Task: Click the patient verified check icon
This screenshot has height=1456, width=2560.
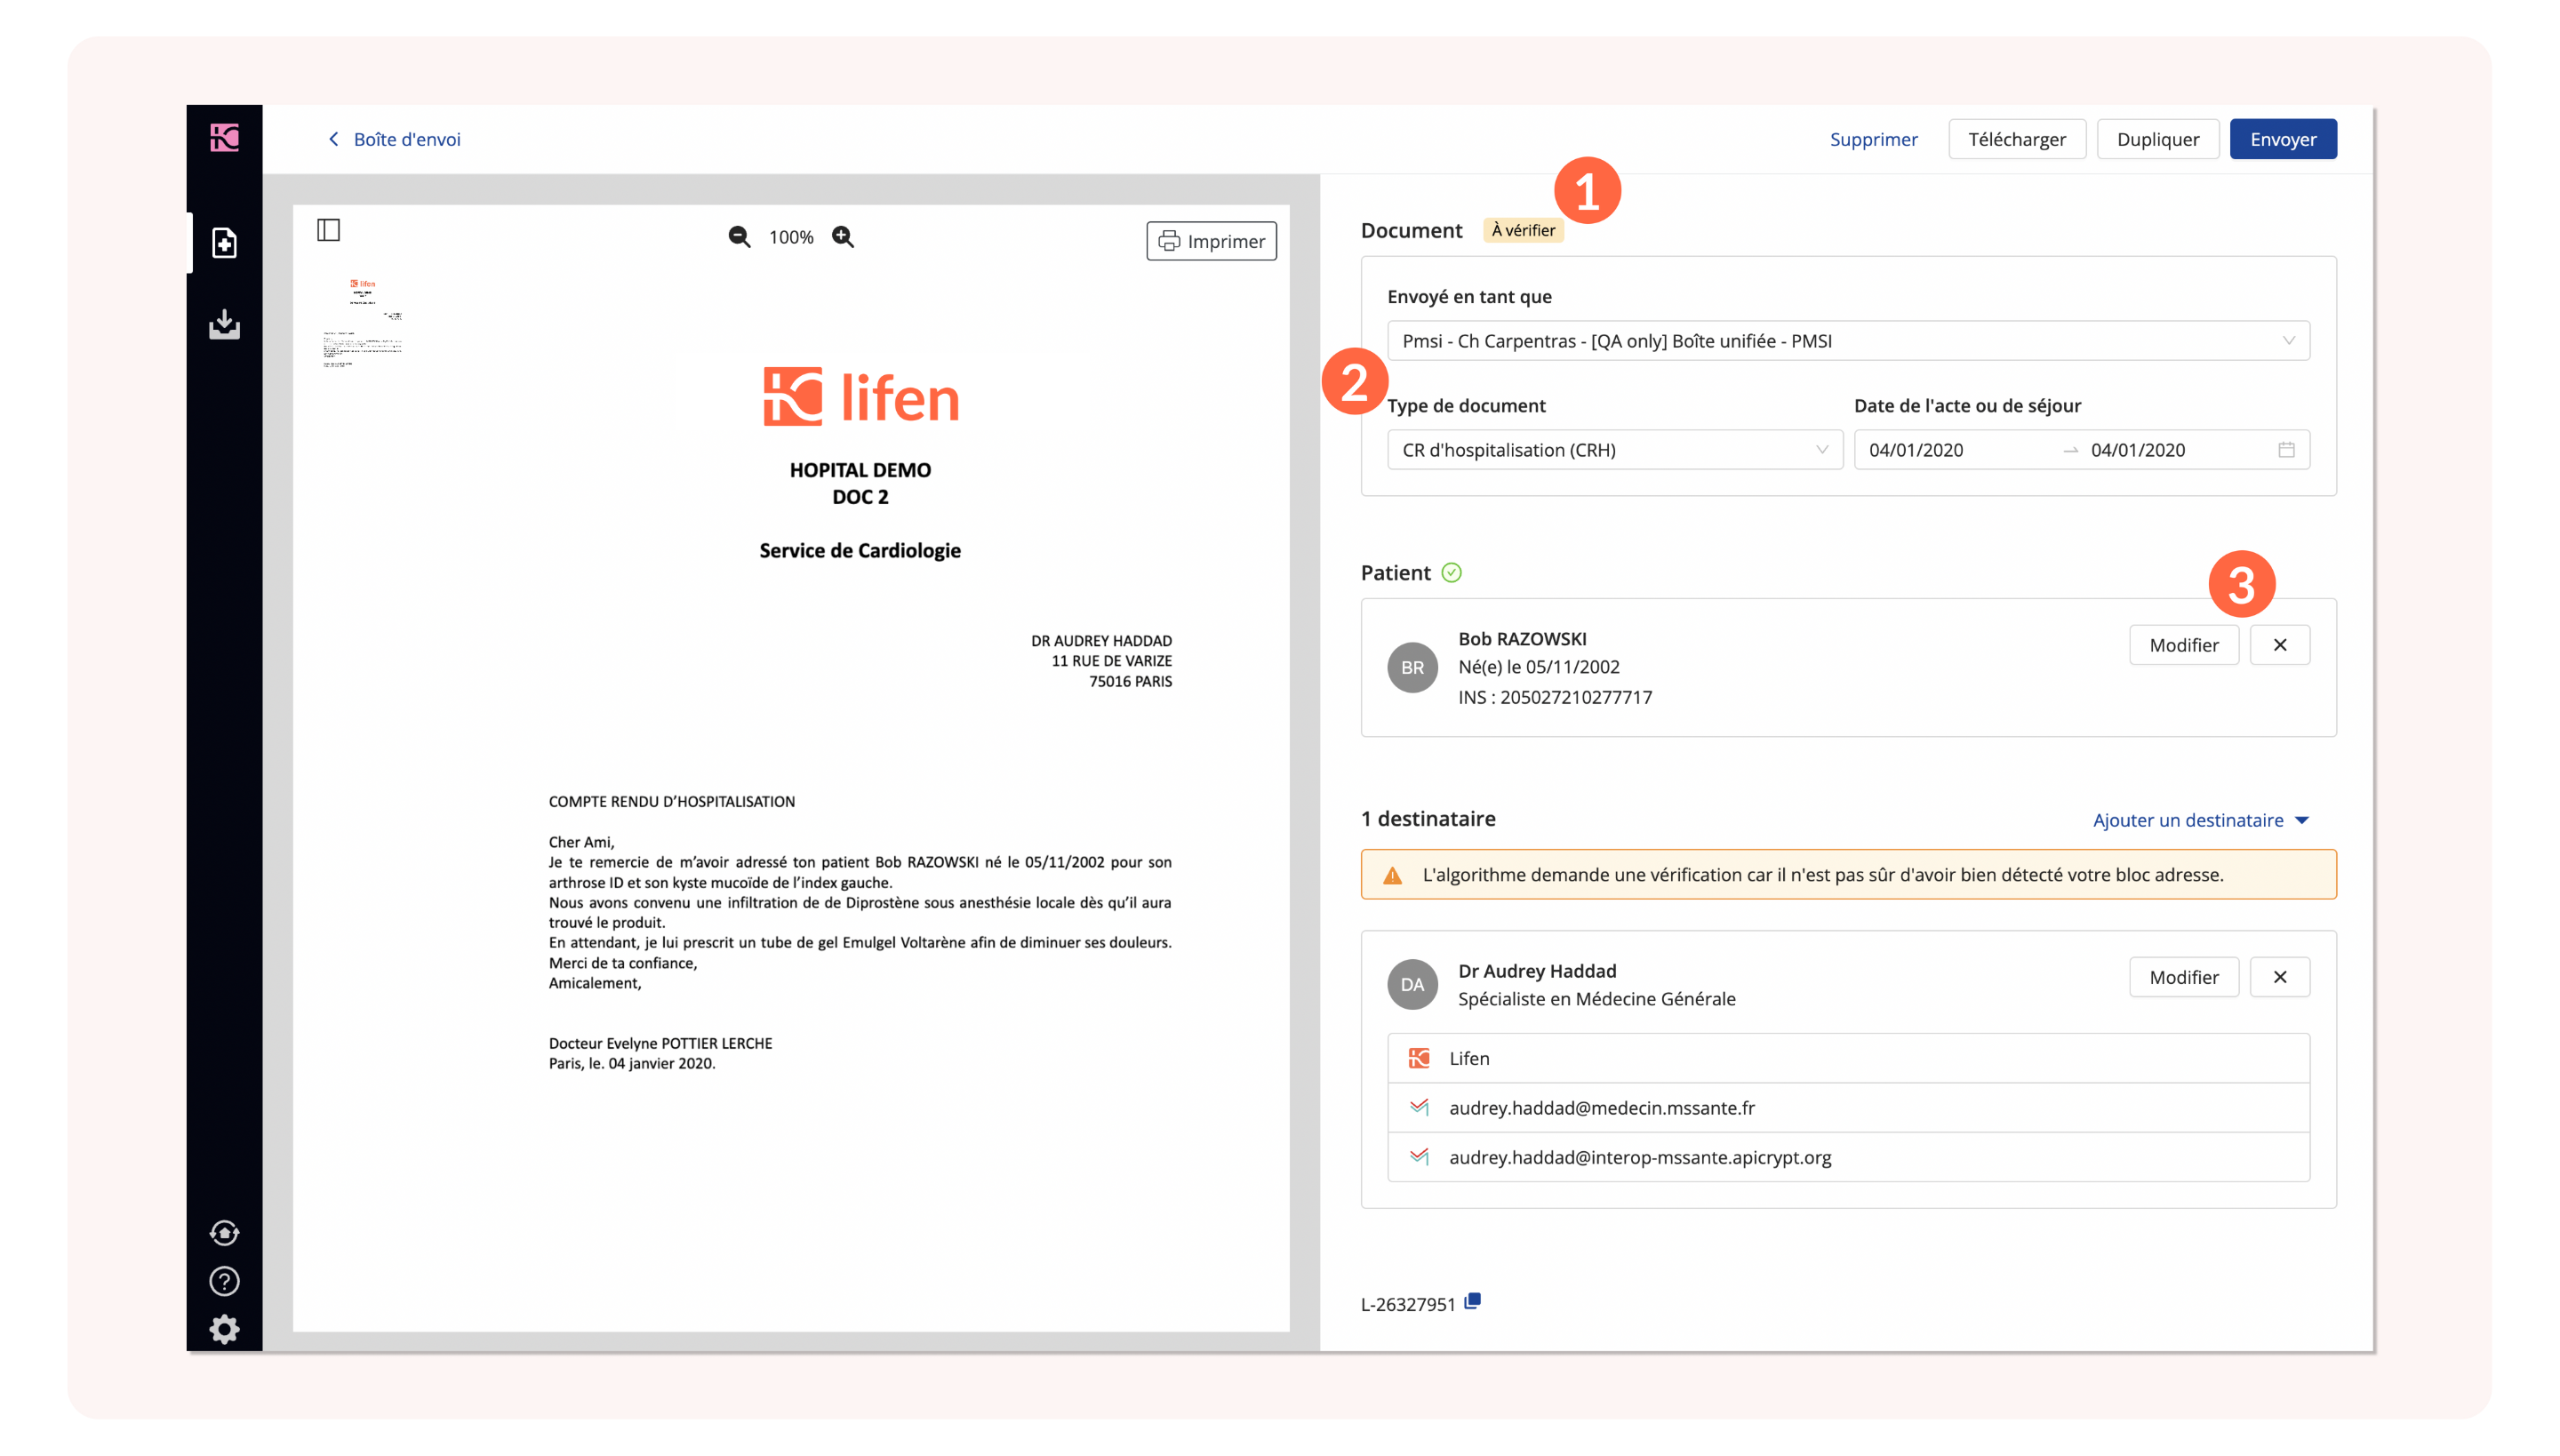Action: (x=1452, y=573)
